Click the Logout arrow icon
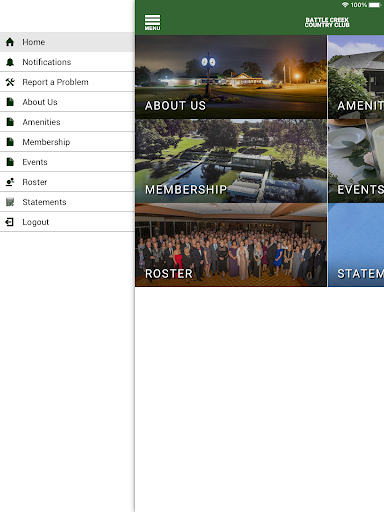Viewport: 384px width, 512px height. coord(10,222)
